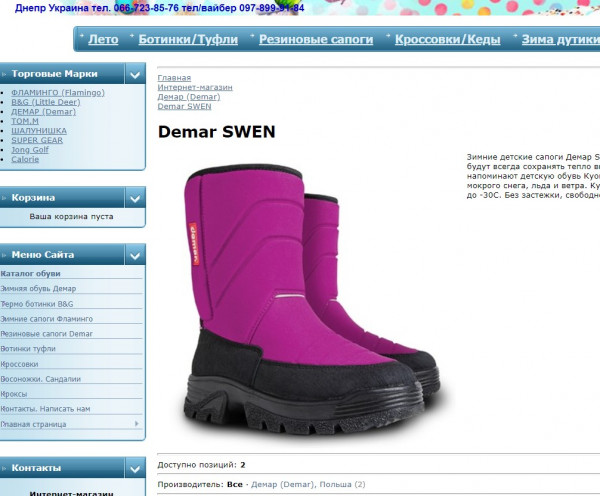Open ФЛАМИНГО (Flamingo) brand link

pos(58,93)
